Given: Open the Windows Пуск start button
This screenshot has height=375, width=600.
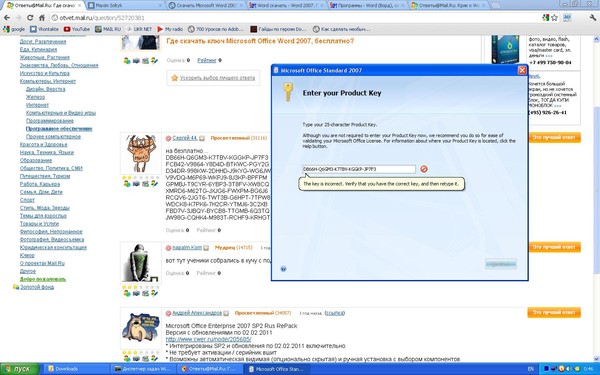Looking at the screenshot, I should 20,369.
